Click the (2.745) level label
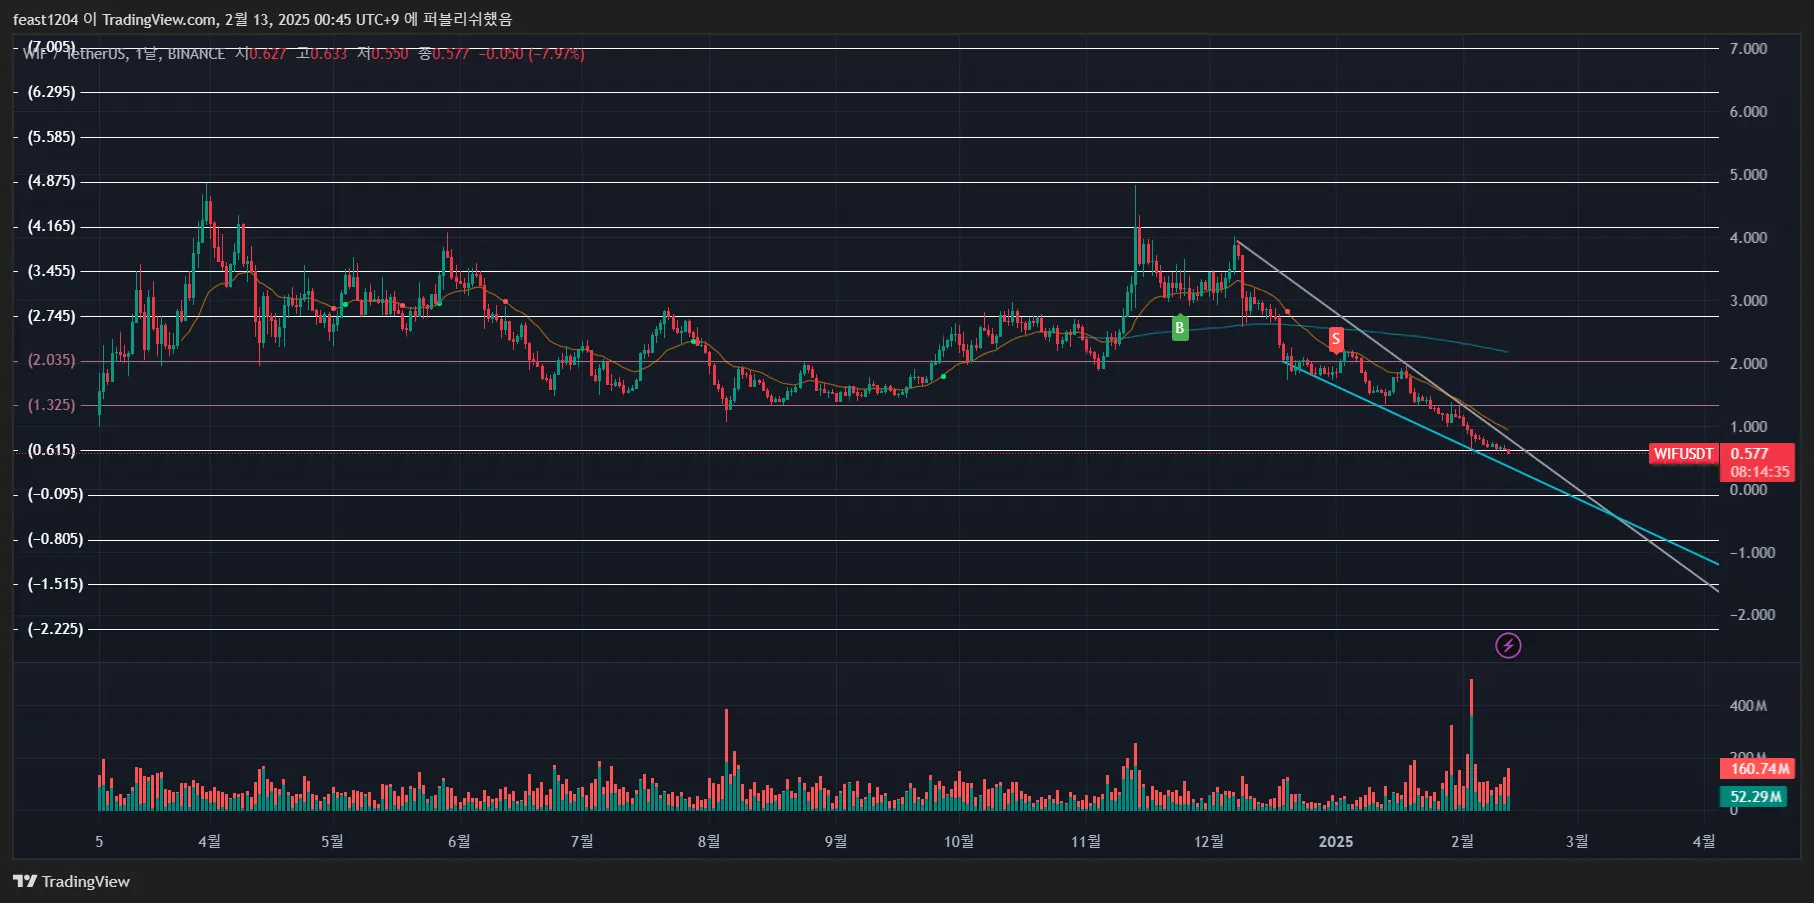Screen dimensions: 1814x903 [51, 316]
